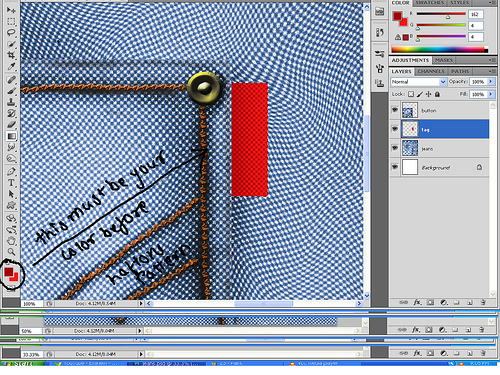Select the Pen tool

click(x=11, y=171)
